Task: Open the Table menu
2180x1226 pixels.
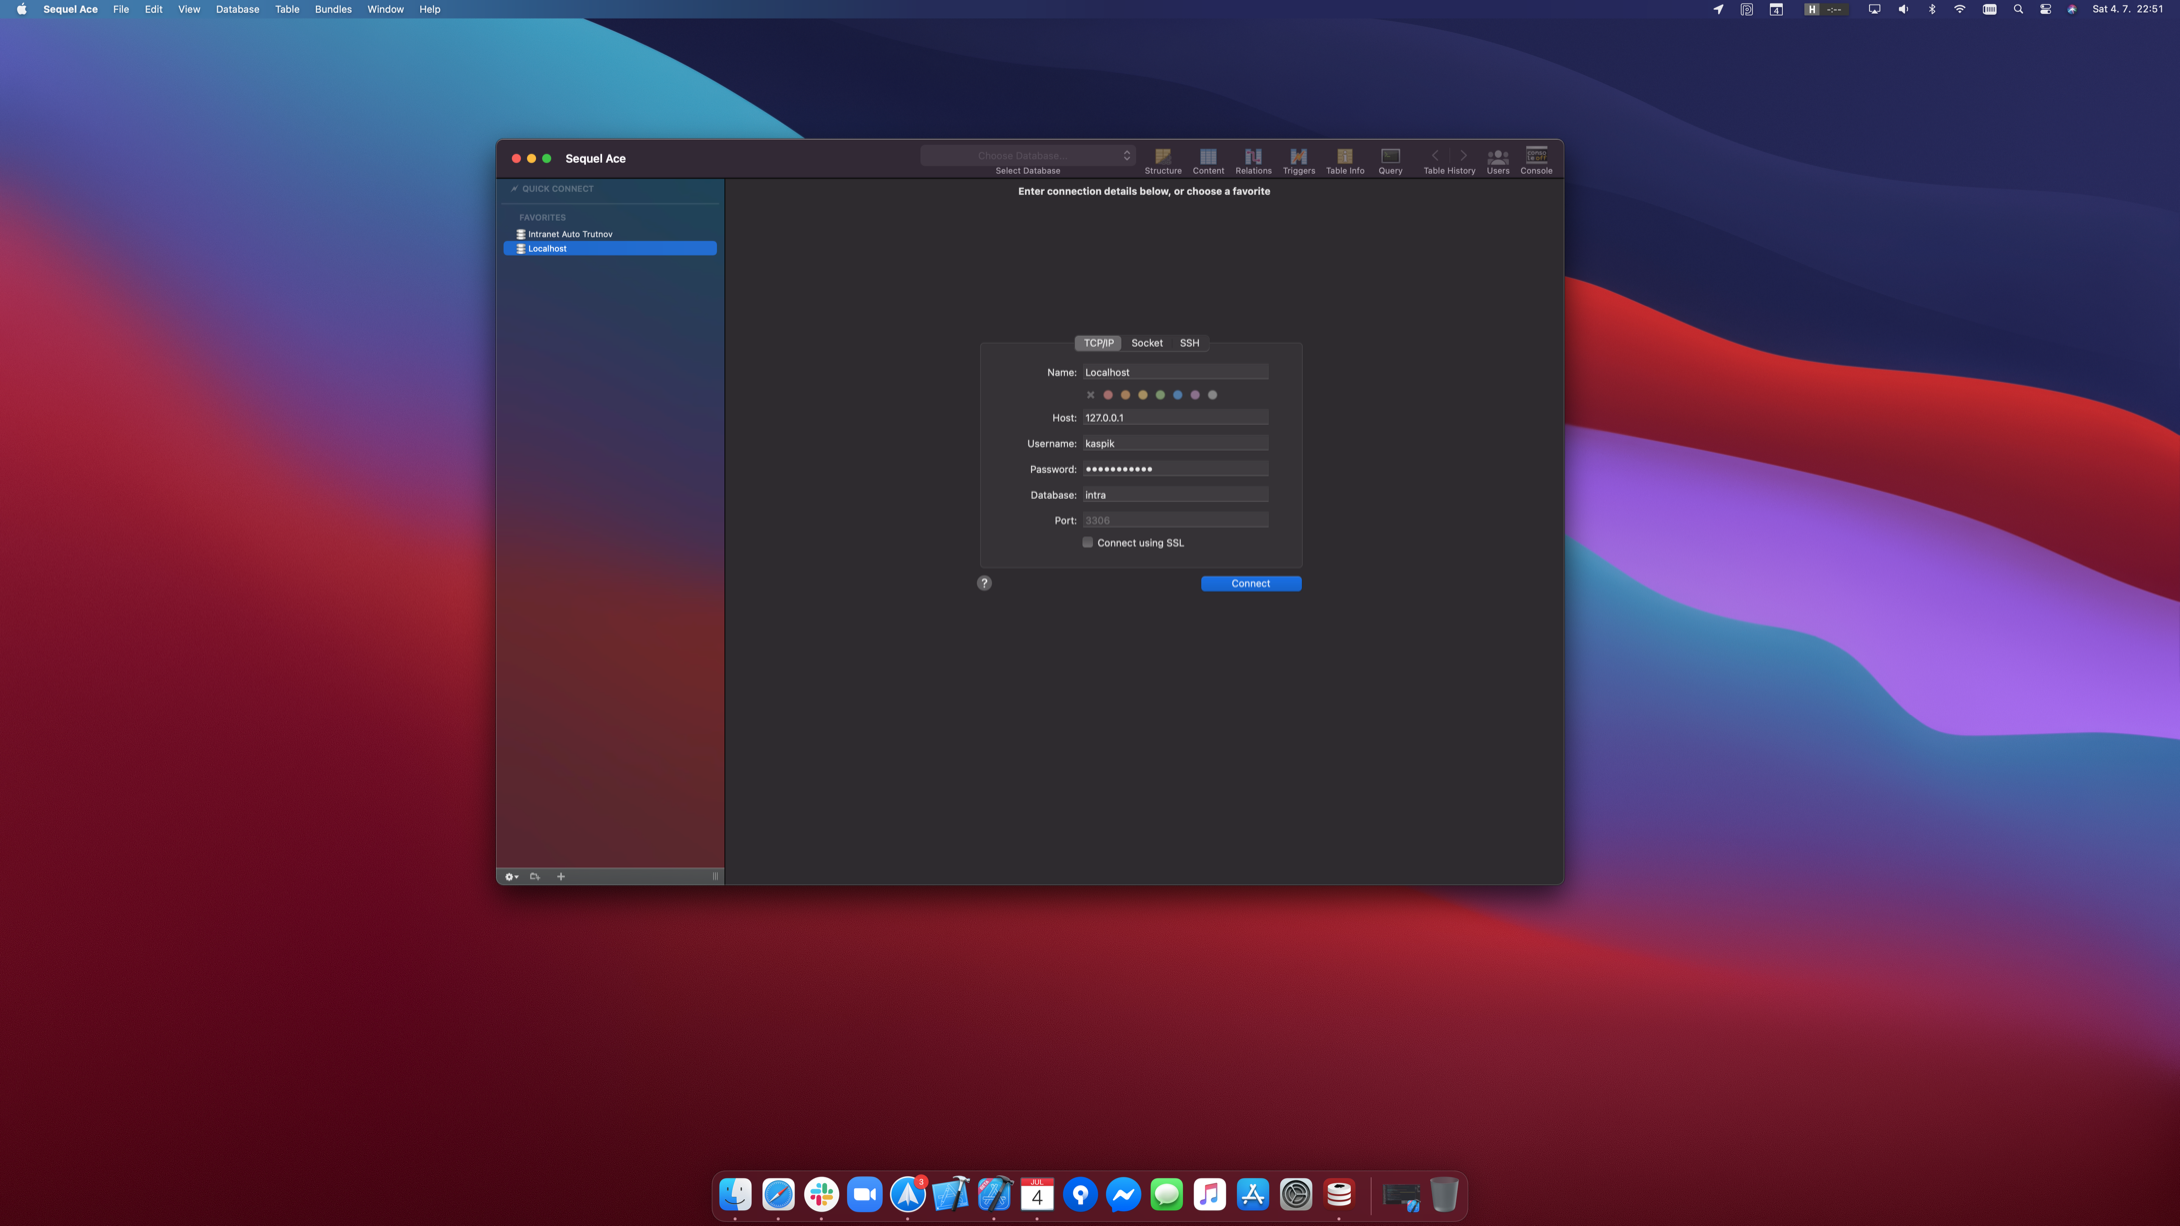Action: tap(287, 9)
